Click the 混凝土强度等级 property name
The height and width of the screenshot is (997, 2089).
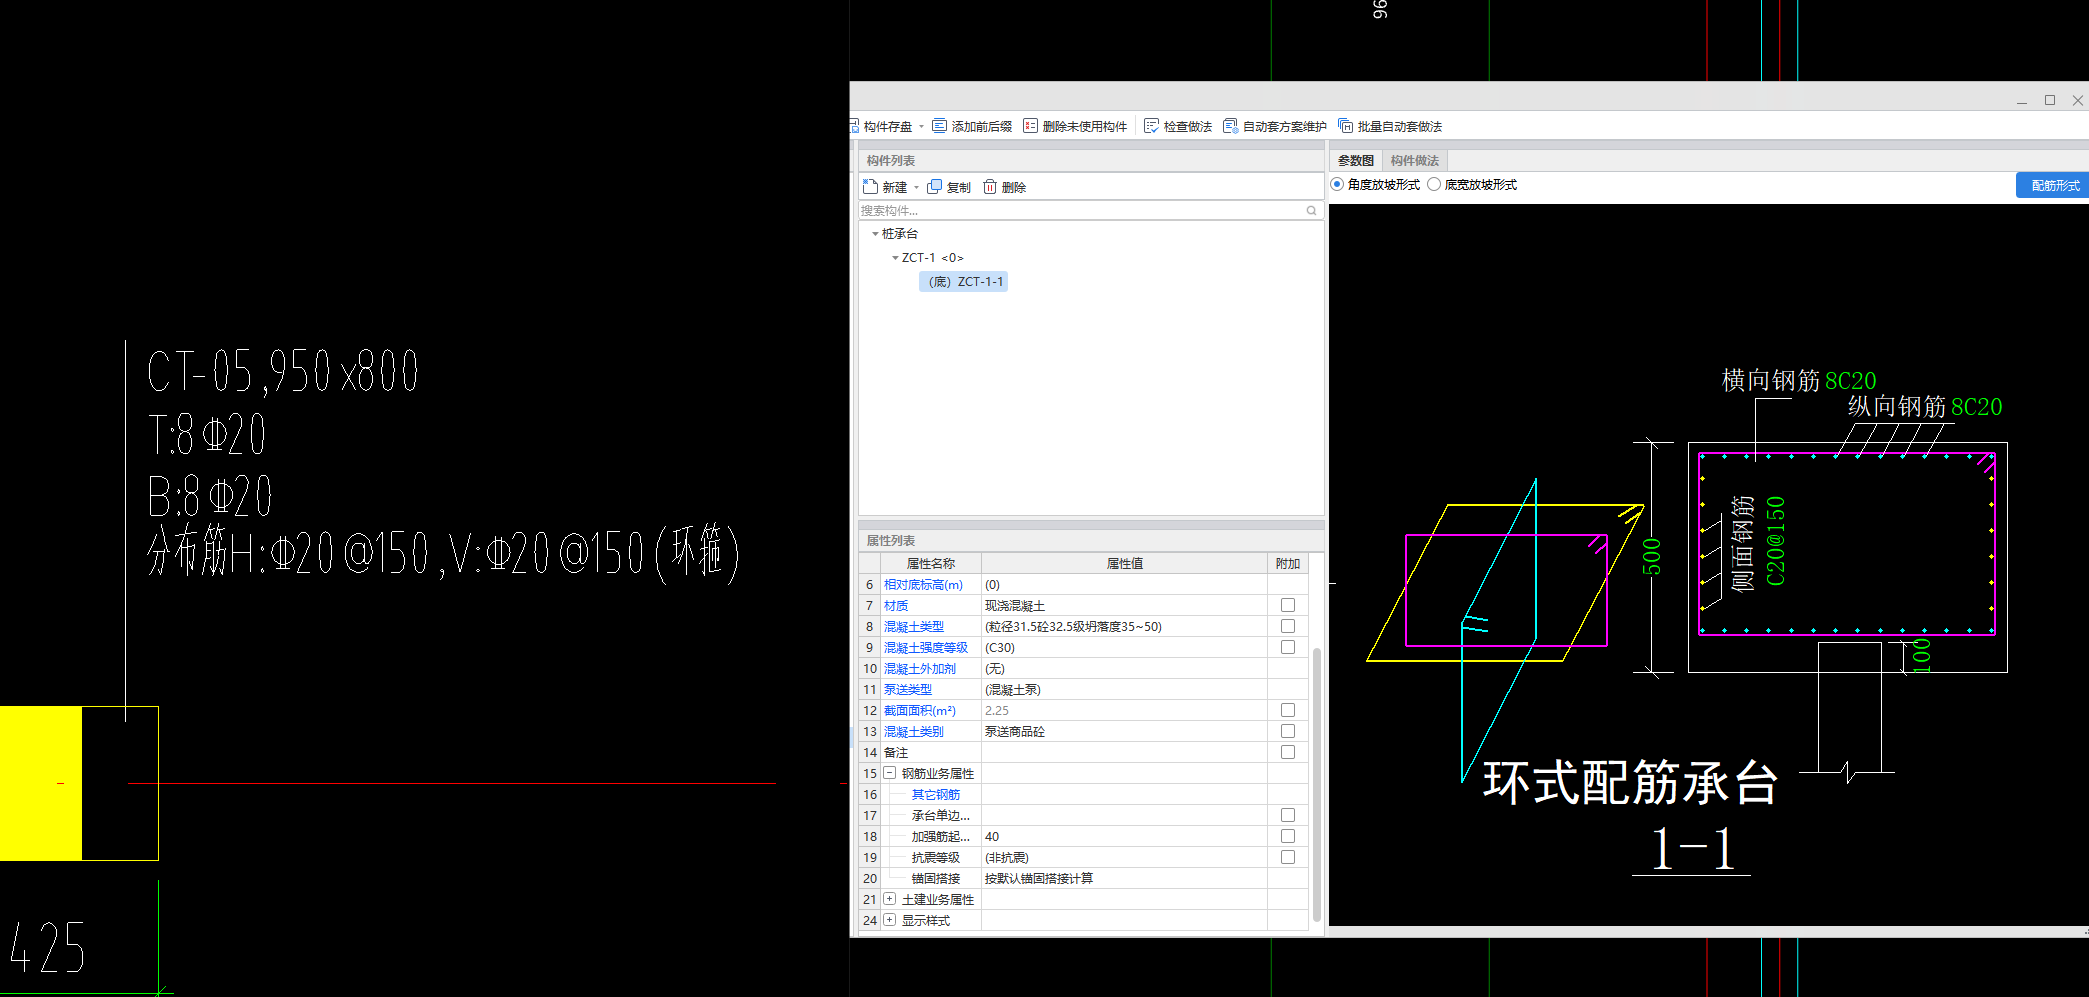click(x=926, y=648)
